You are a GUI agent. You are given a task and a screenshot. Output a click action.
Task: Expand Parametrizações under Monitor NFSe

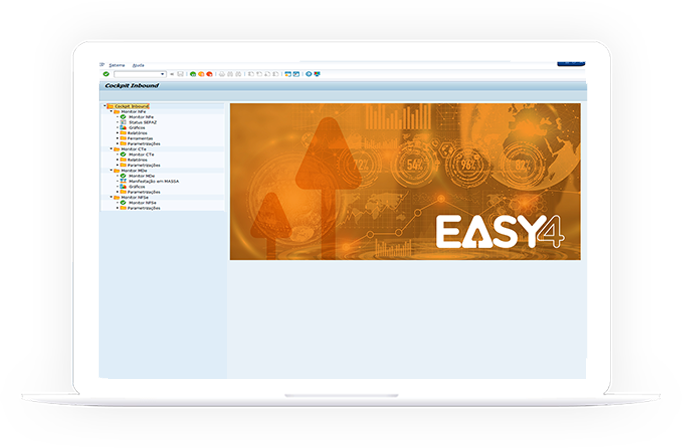coord(117,208)
